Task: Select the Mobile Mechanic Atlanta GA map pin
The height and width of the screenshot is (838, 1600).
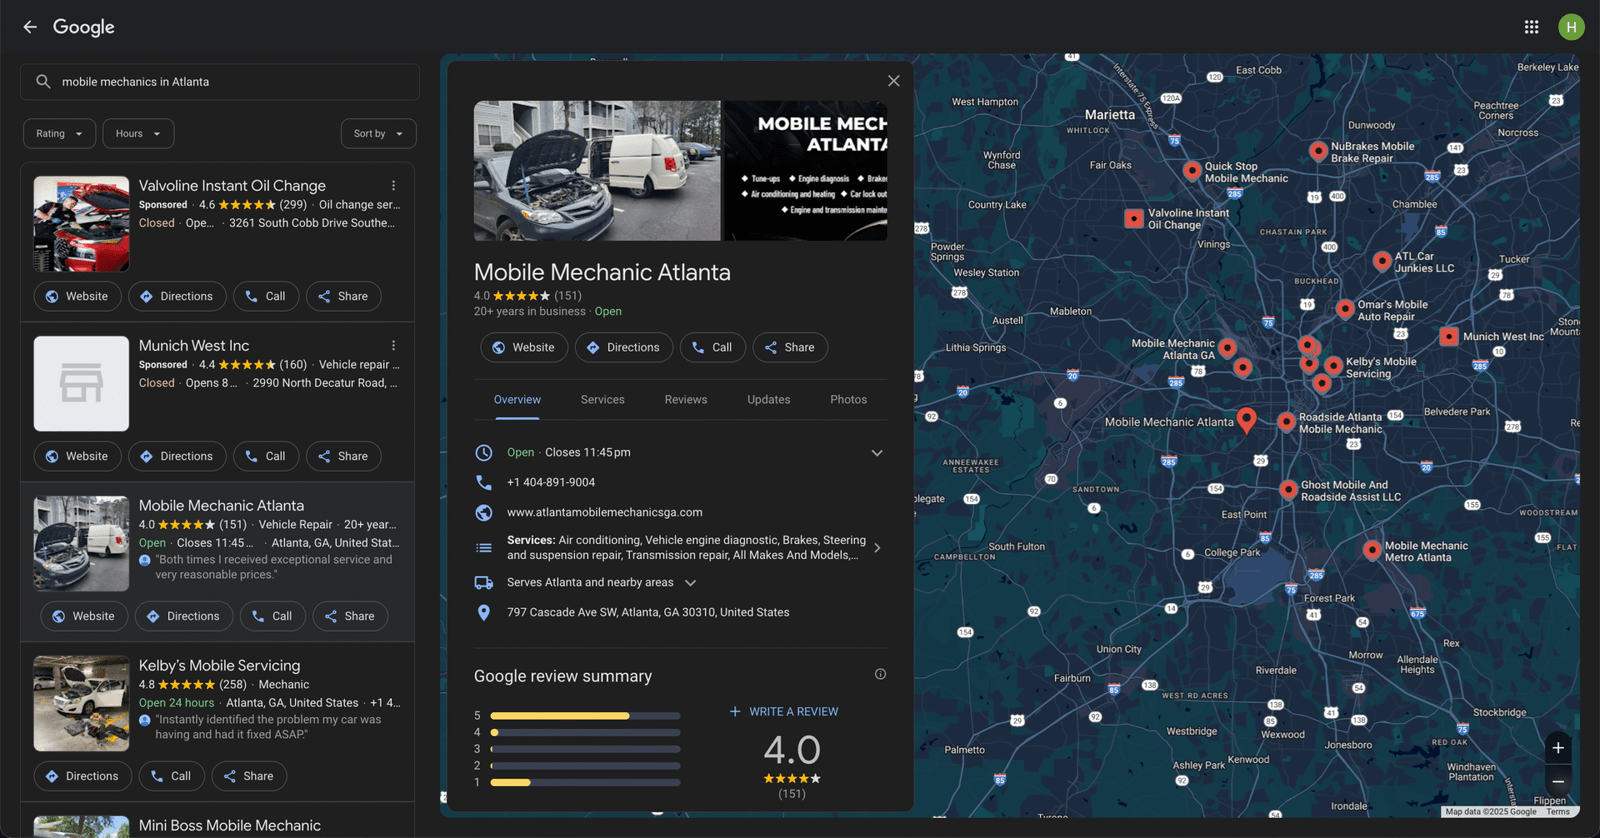Action: point(1227,348)
